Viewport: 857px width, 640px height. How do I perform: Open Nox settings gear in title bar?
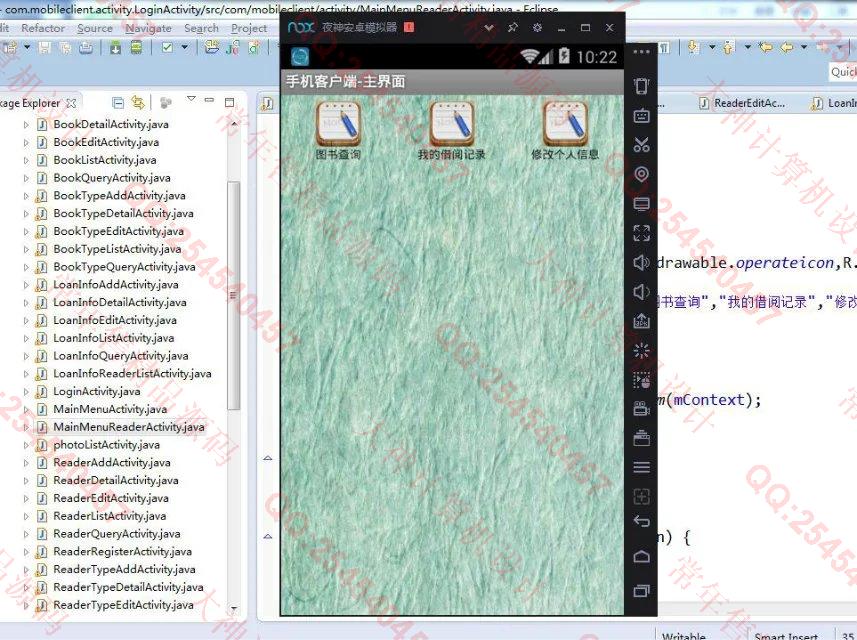537,27
